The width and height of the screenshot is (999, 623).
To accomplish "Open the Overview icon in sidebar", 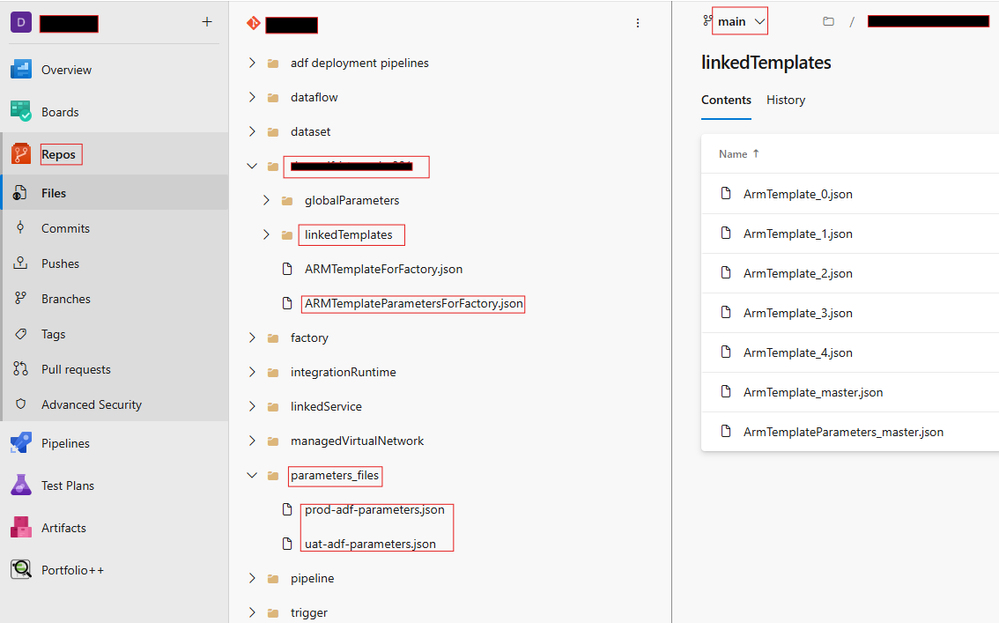I will coord(21,69).
